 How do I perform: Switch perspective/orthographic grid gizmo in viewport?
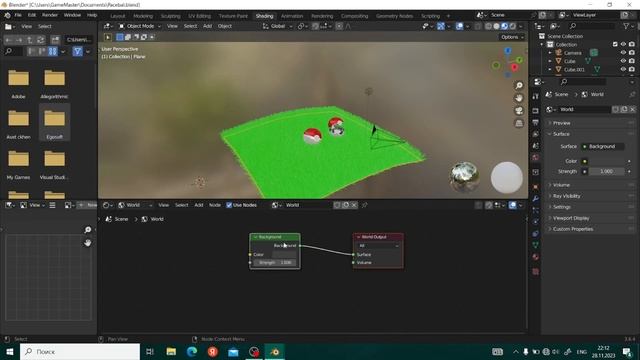519,123
